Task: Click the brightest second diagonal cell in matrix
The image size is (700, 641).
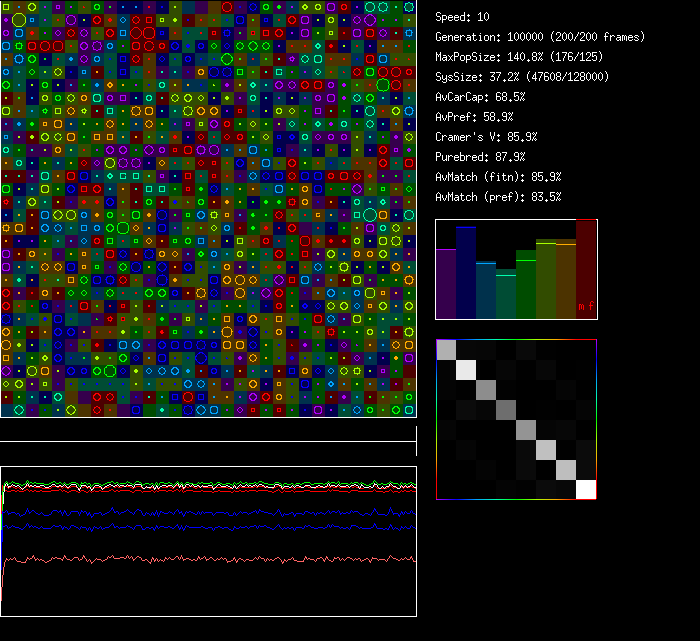Action: 466,370
